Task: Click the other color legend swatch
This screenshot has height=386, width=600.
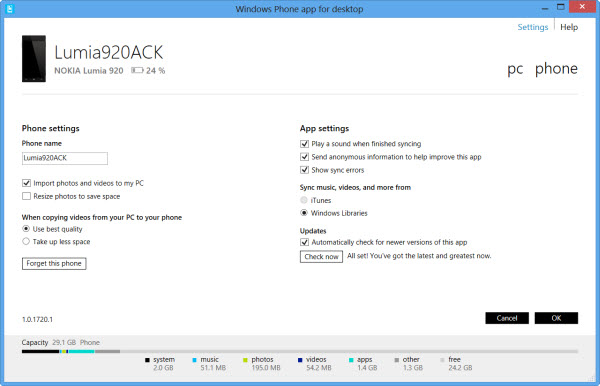Action: tap(396, 360)
